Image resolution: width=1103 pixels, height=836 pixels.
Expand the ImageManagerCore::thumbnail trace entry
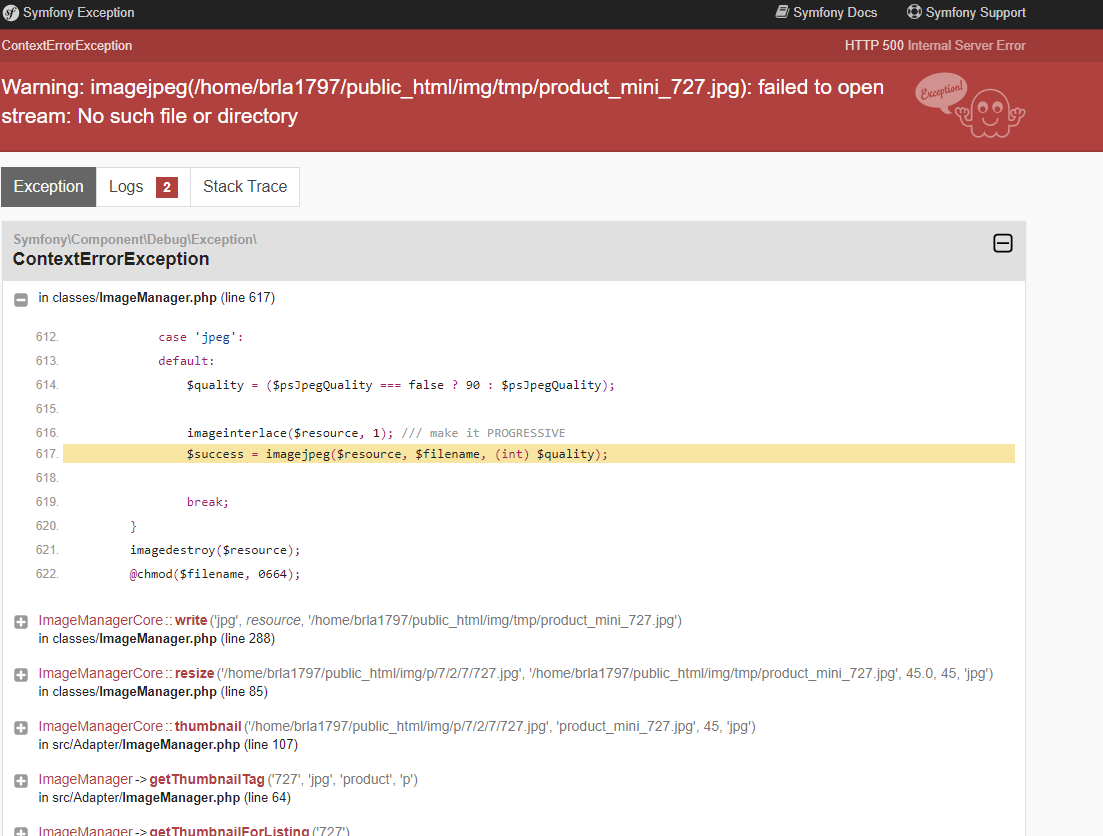(x=21, y=728)
